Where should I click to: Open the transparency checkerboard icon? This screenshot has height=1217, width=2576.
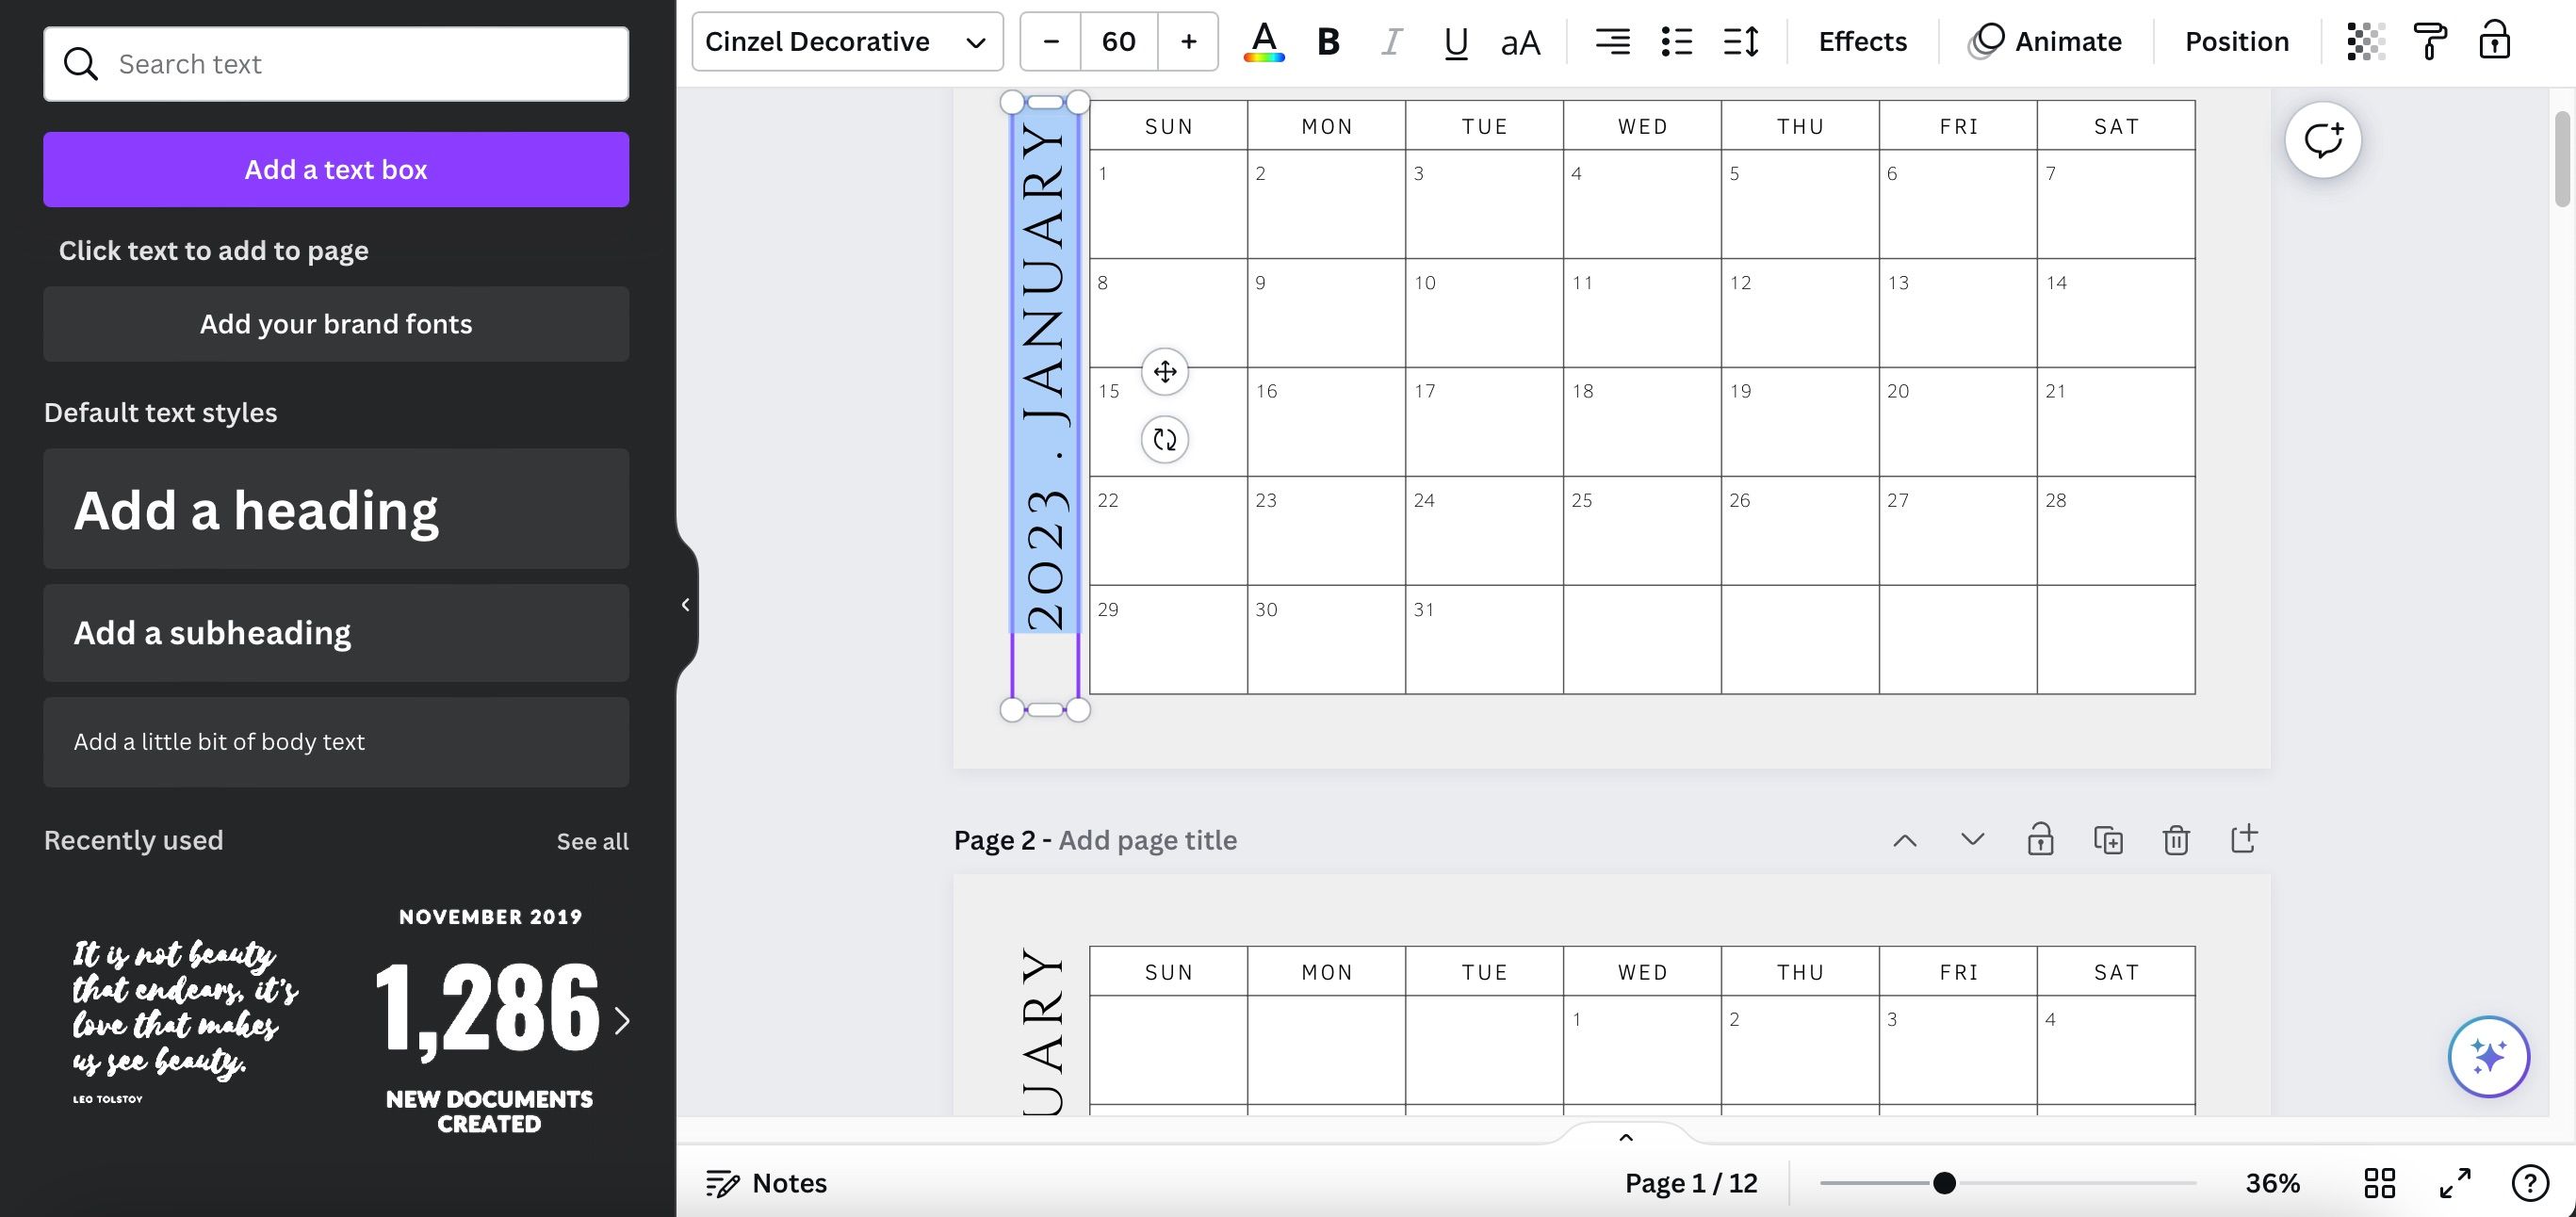2365,41
